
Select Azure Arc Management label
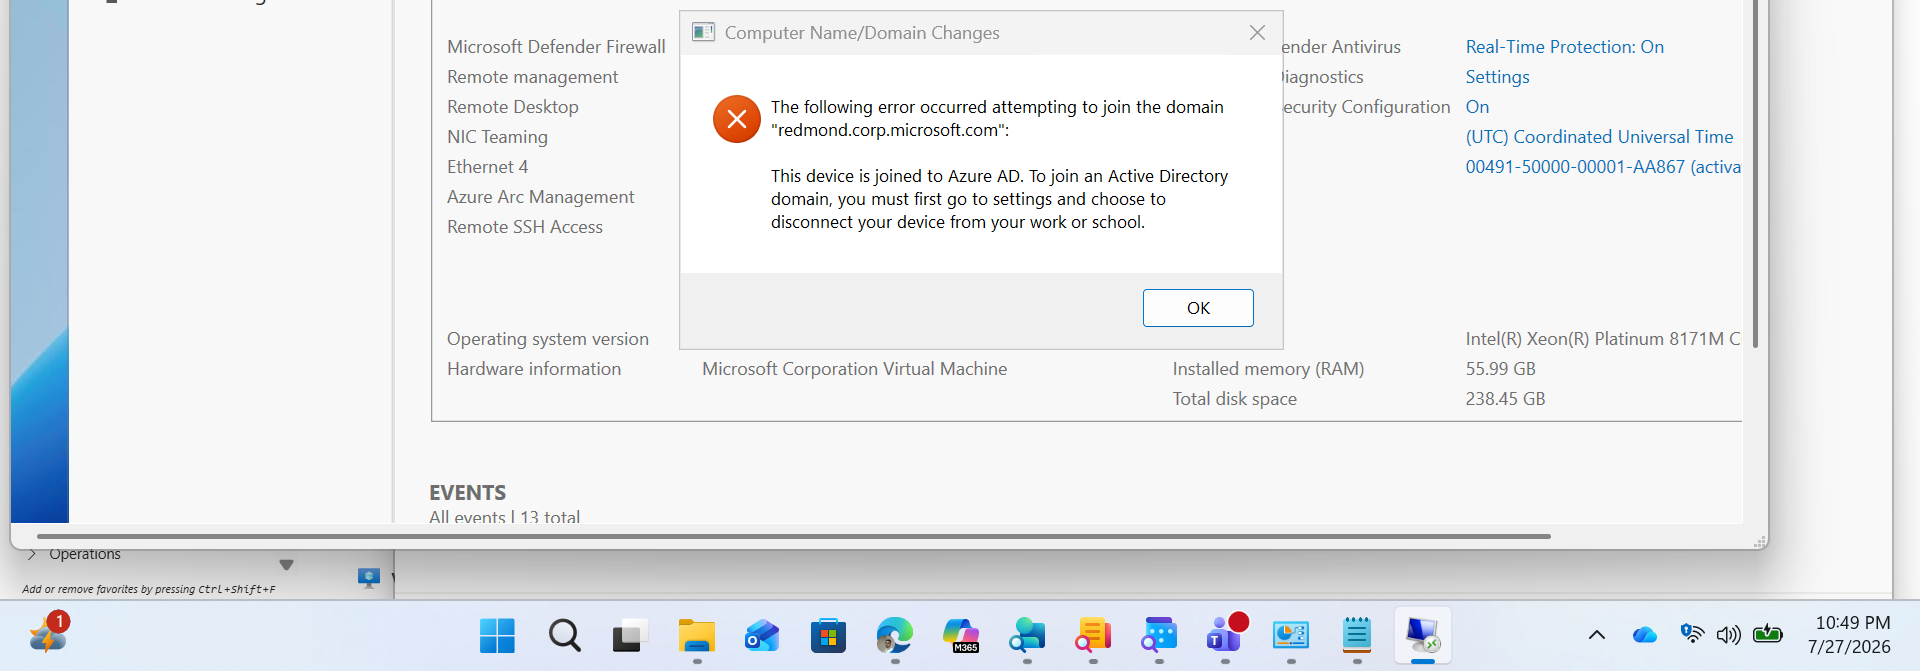(540, 197)
